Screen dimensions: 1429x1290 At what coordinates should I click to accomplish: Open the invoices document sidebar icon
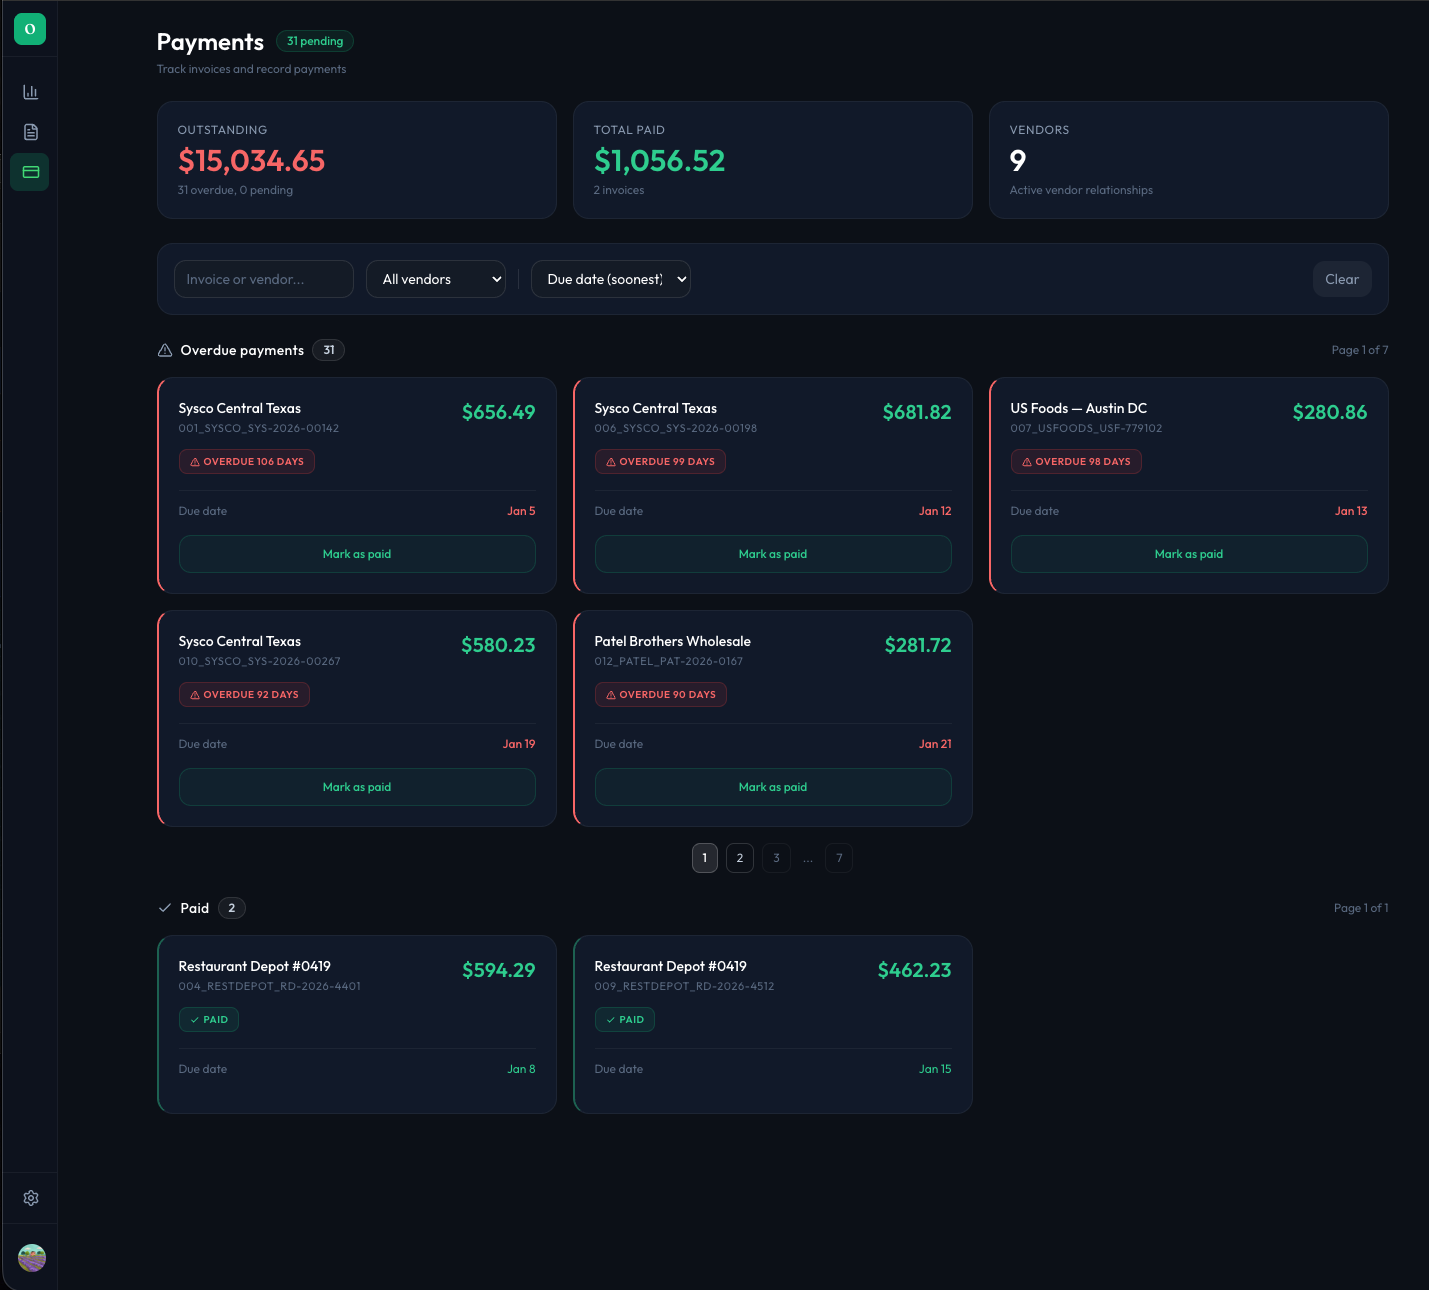point(31,132)
